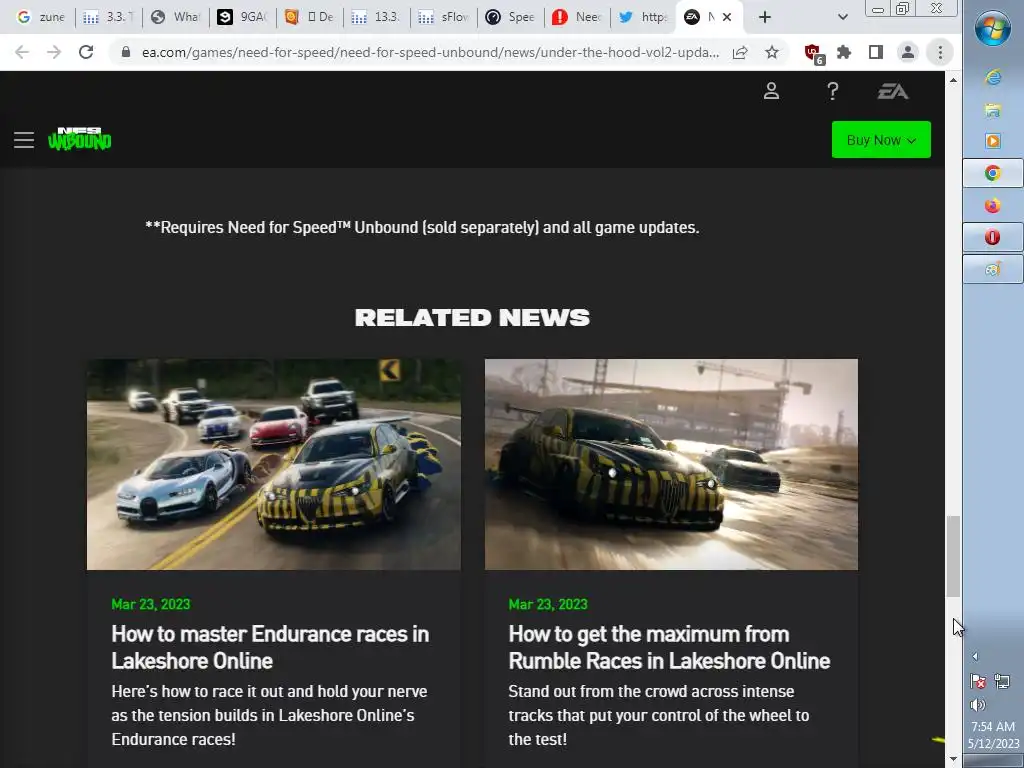Close the active EA tab
Viewport: 1024px width, 768px height.
[x=727, y=17]
